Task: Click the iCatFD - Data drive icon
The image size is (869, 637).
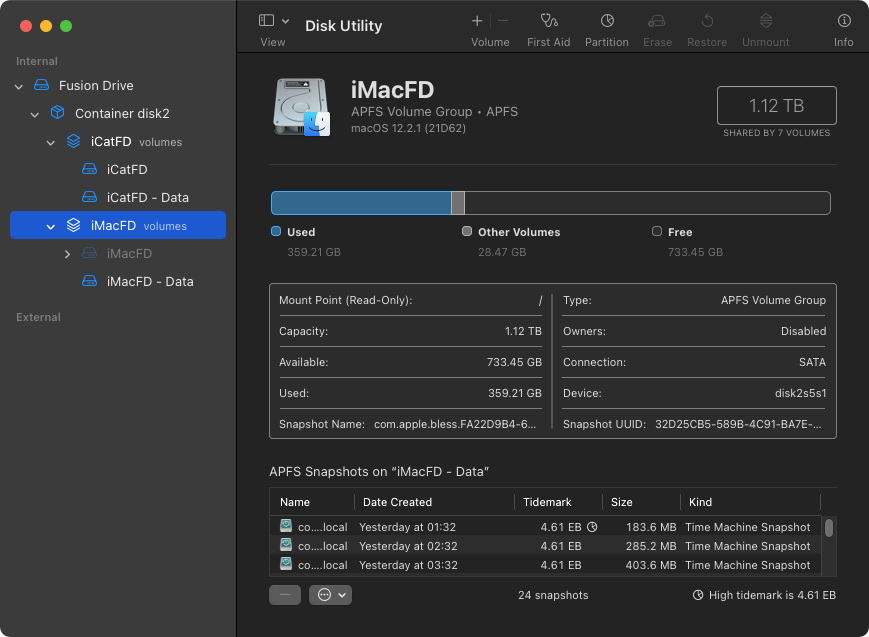Action: click(x=89, y=196)
